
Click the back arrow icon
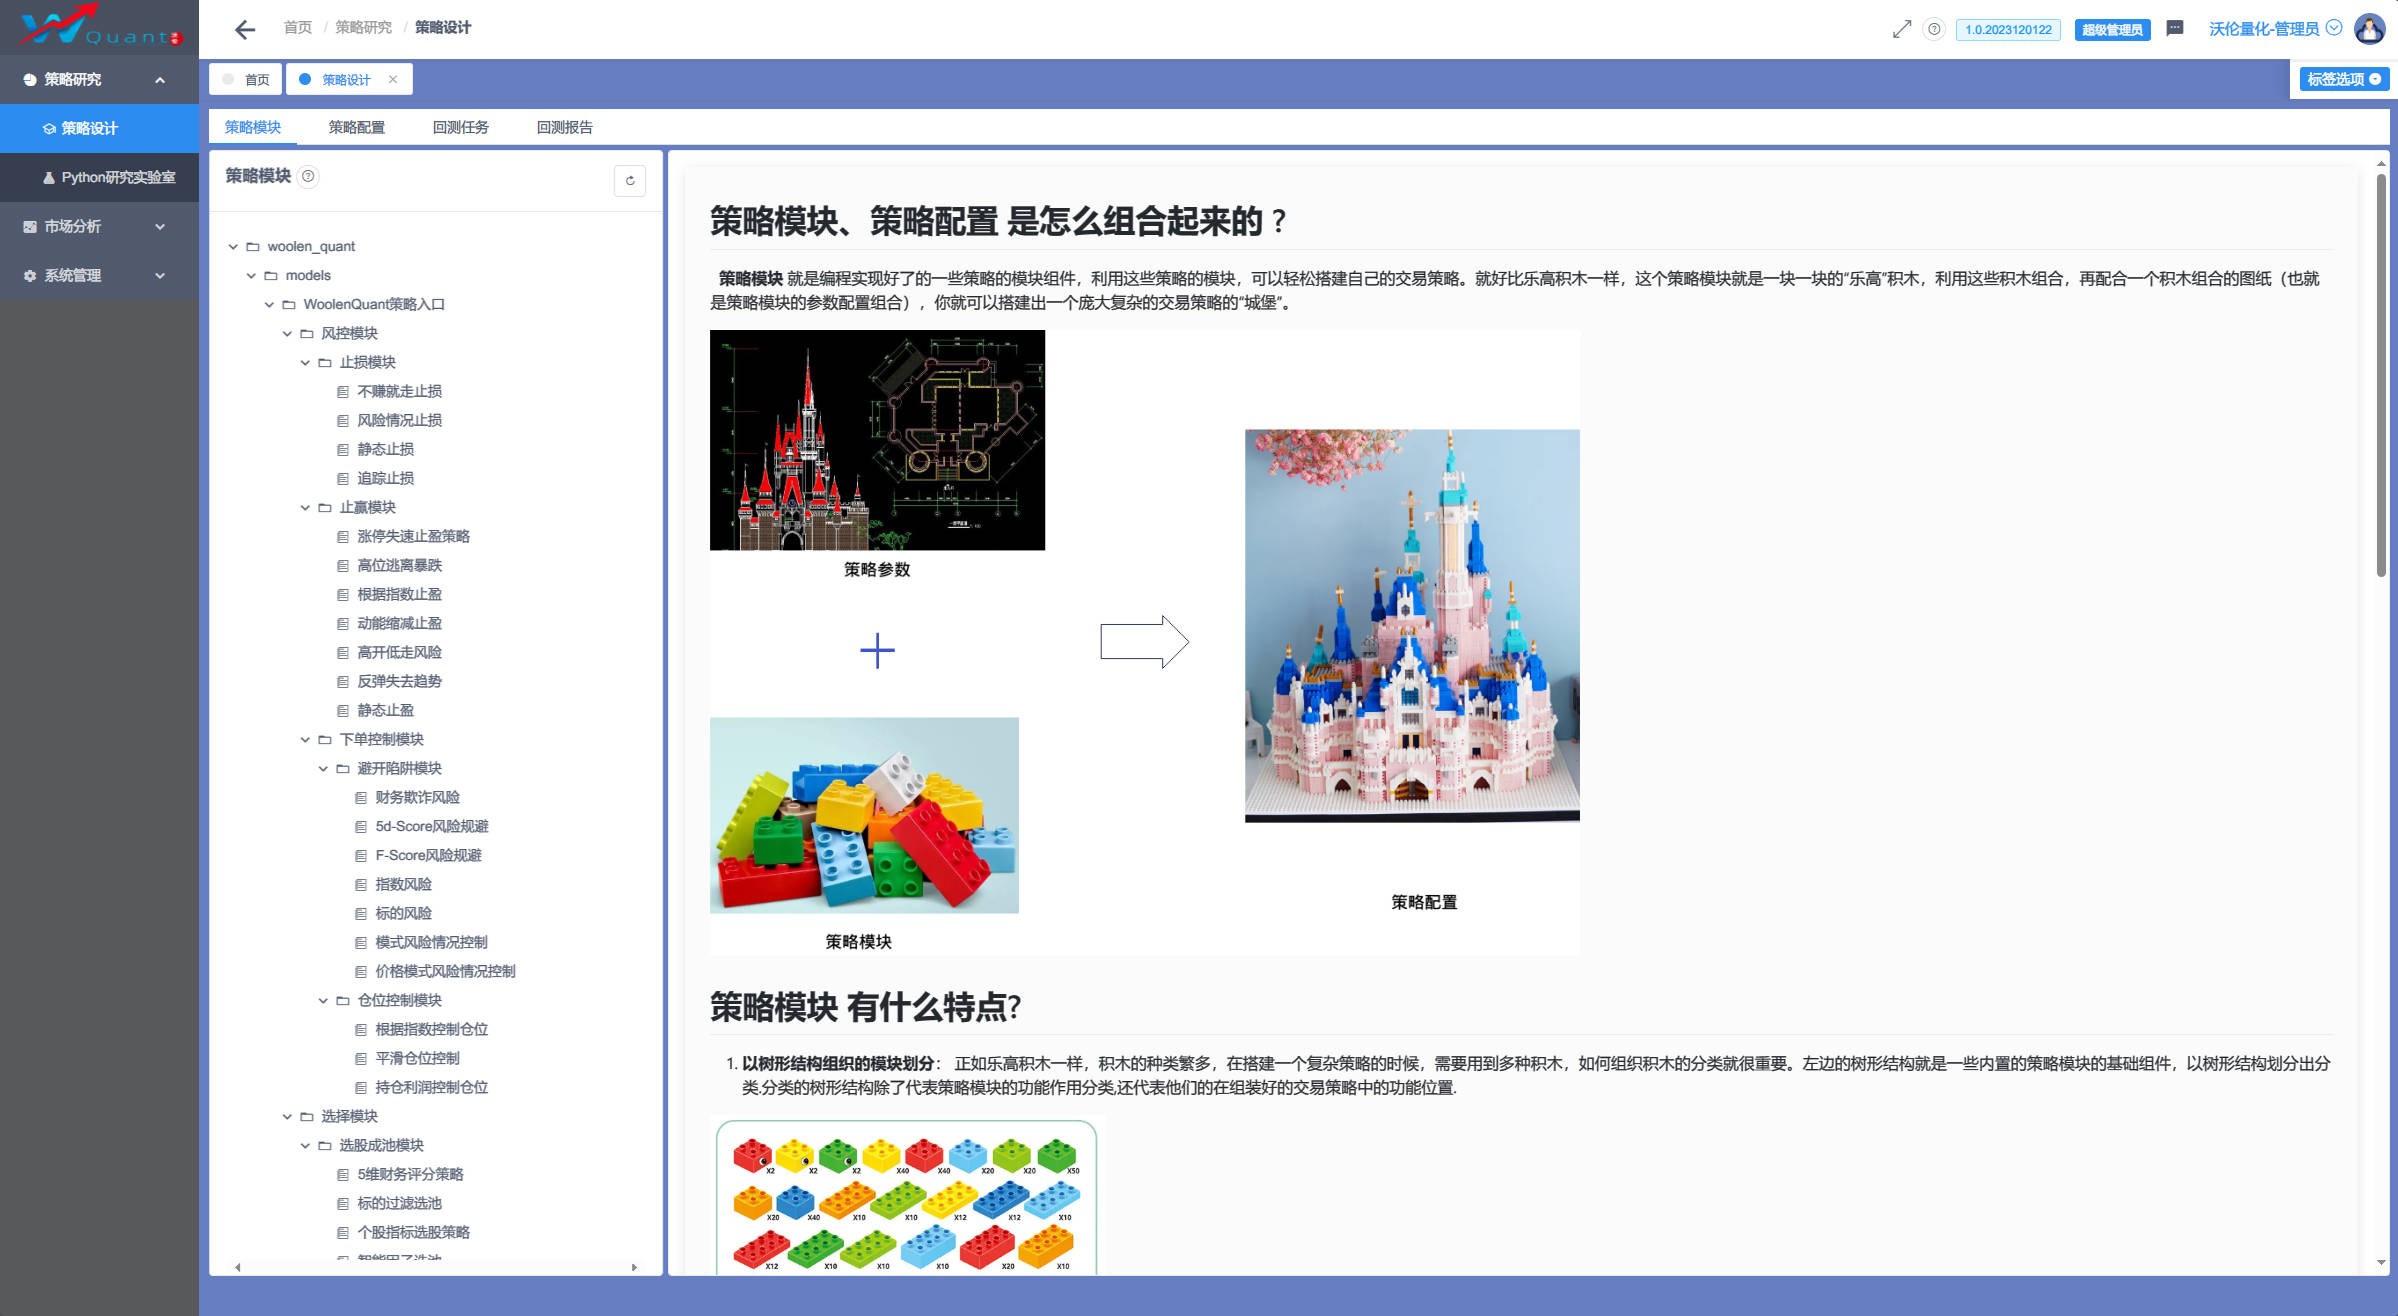[x=245, y=29]
